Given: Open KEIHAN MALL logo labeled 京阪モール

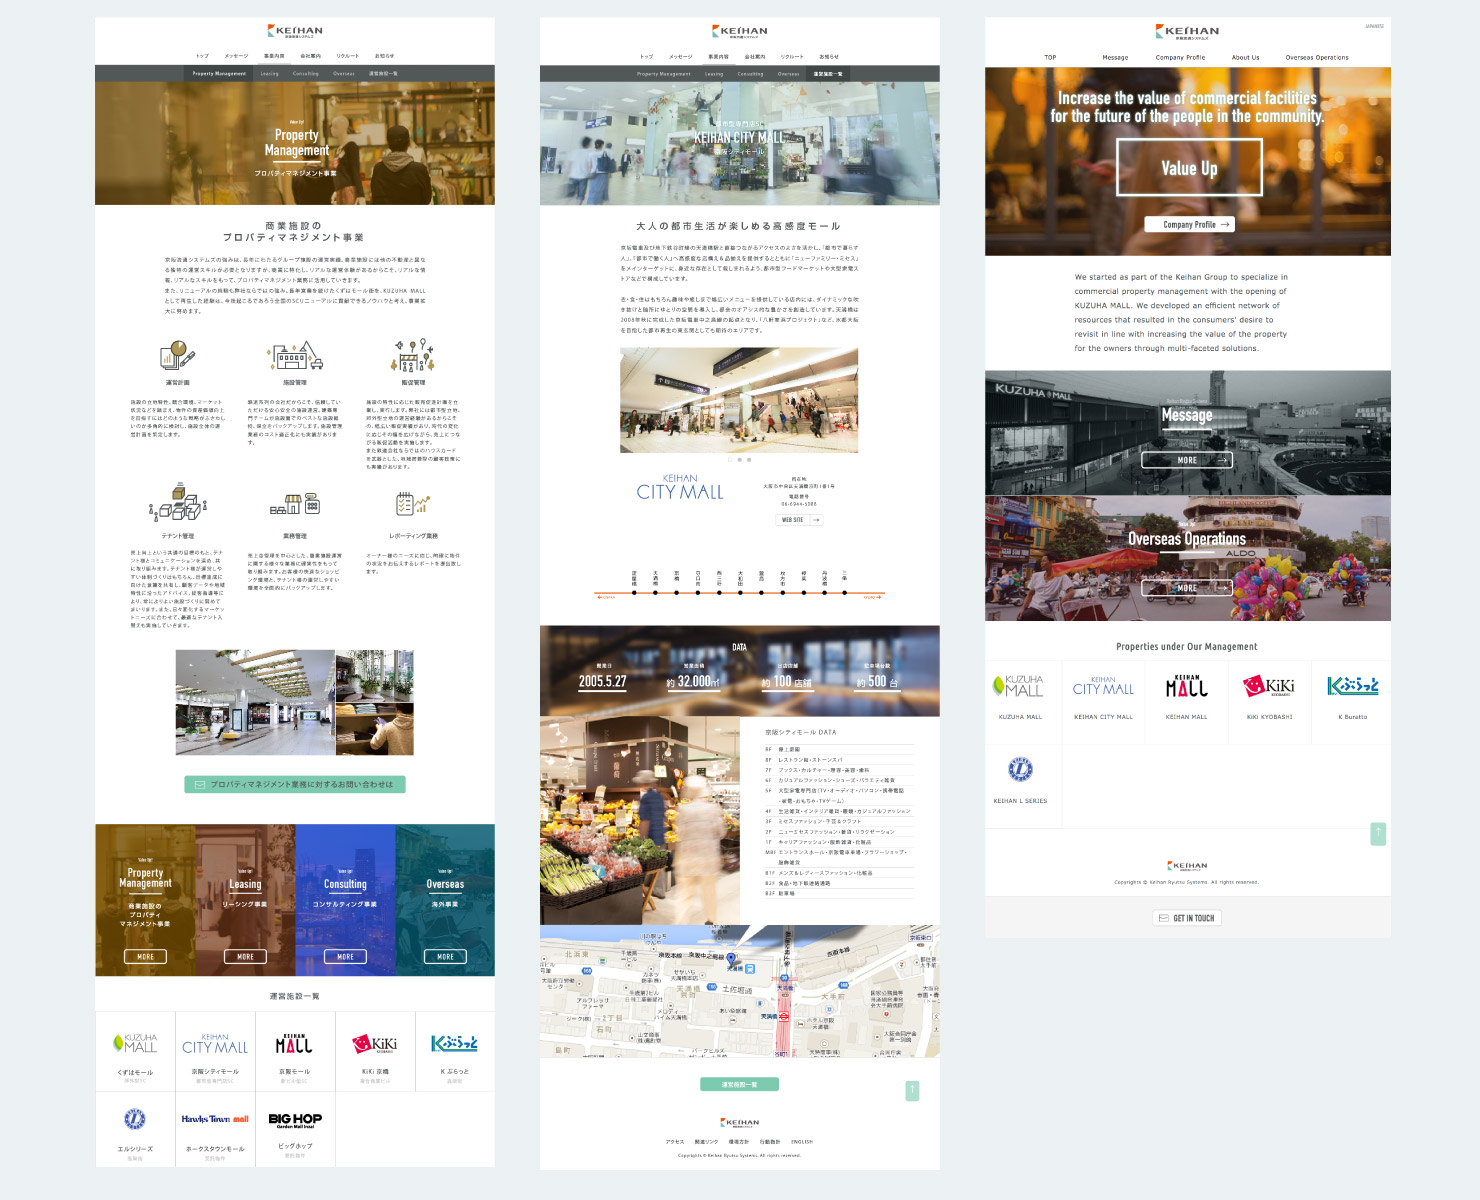Looking at the screenshot, I should coord(294,1044).
